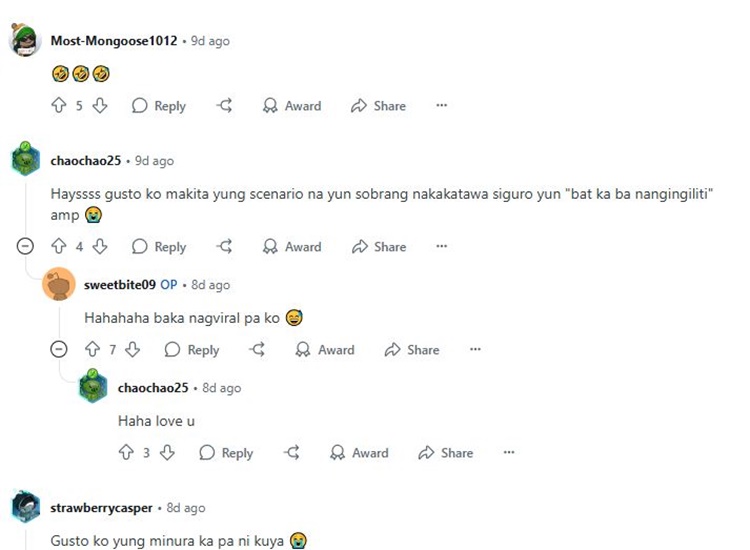Open sweetbite09's username link
The height and width of the screenshot is (550, 750).
pos(120,285)
